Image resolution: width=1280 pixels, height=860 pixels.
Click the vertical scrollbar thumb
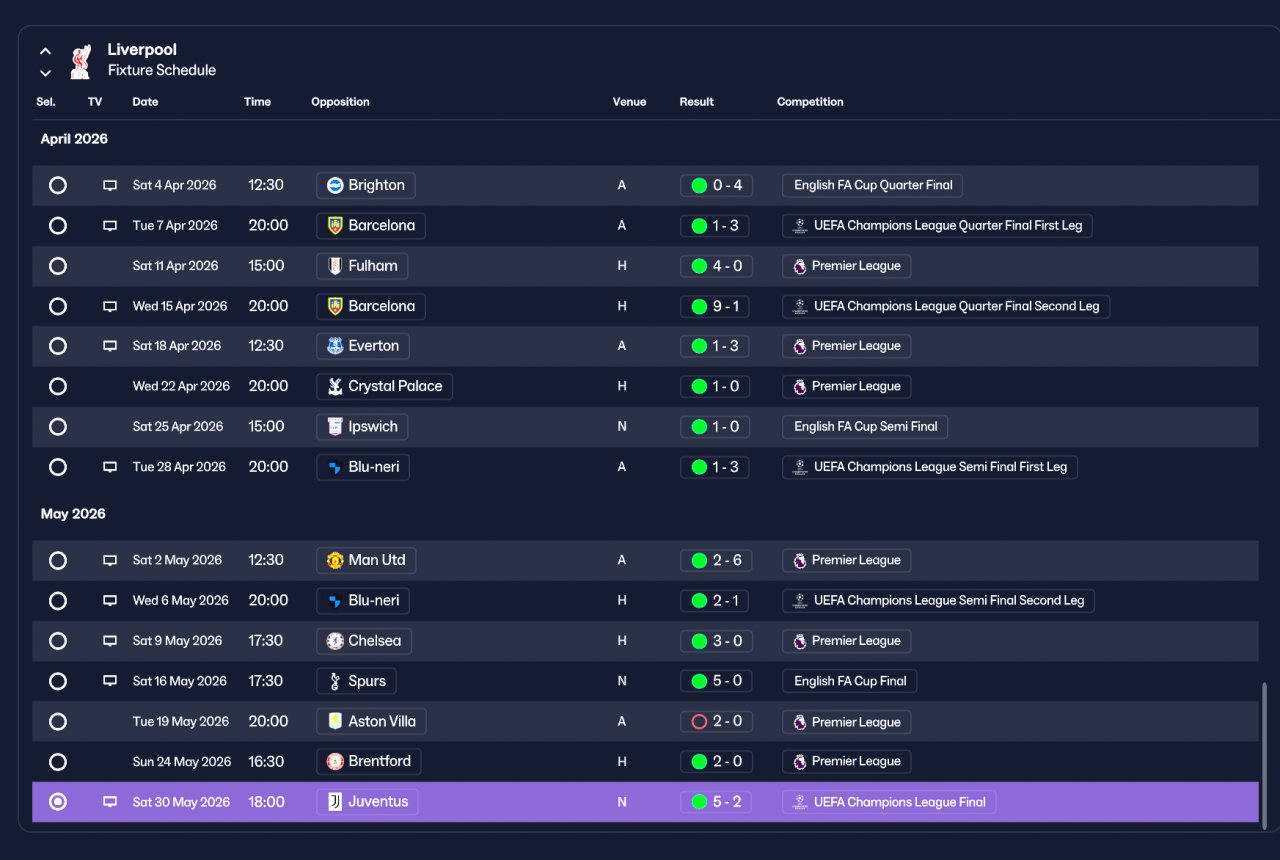click(1265, 752)
